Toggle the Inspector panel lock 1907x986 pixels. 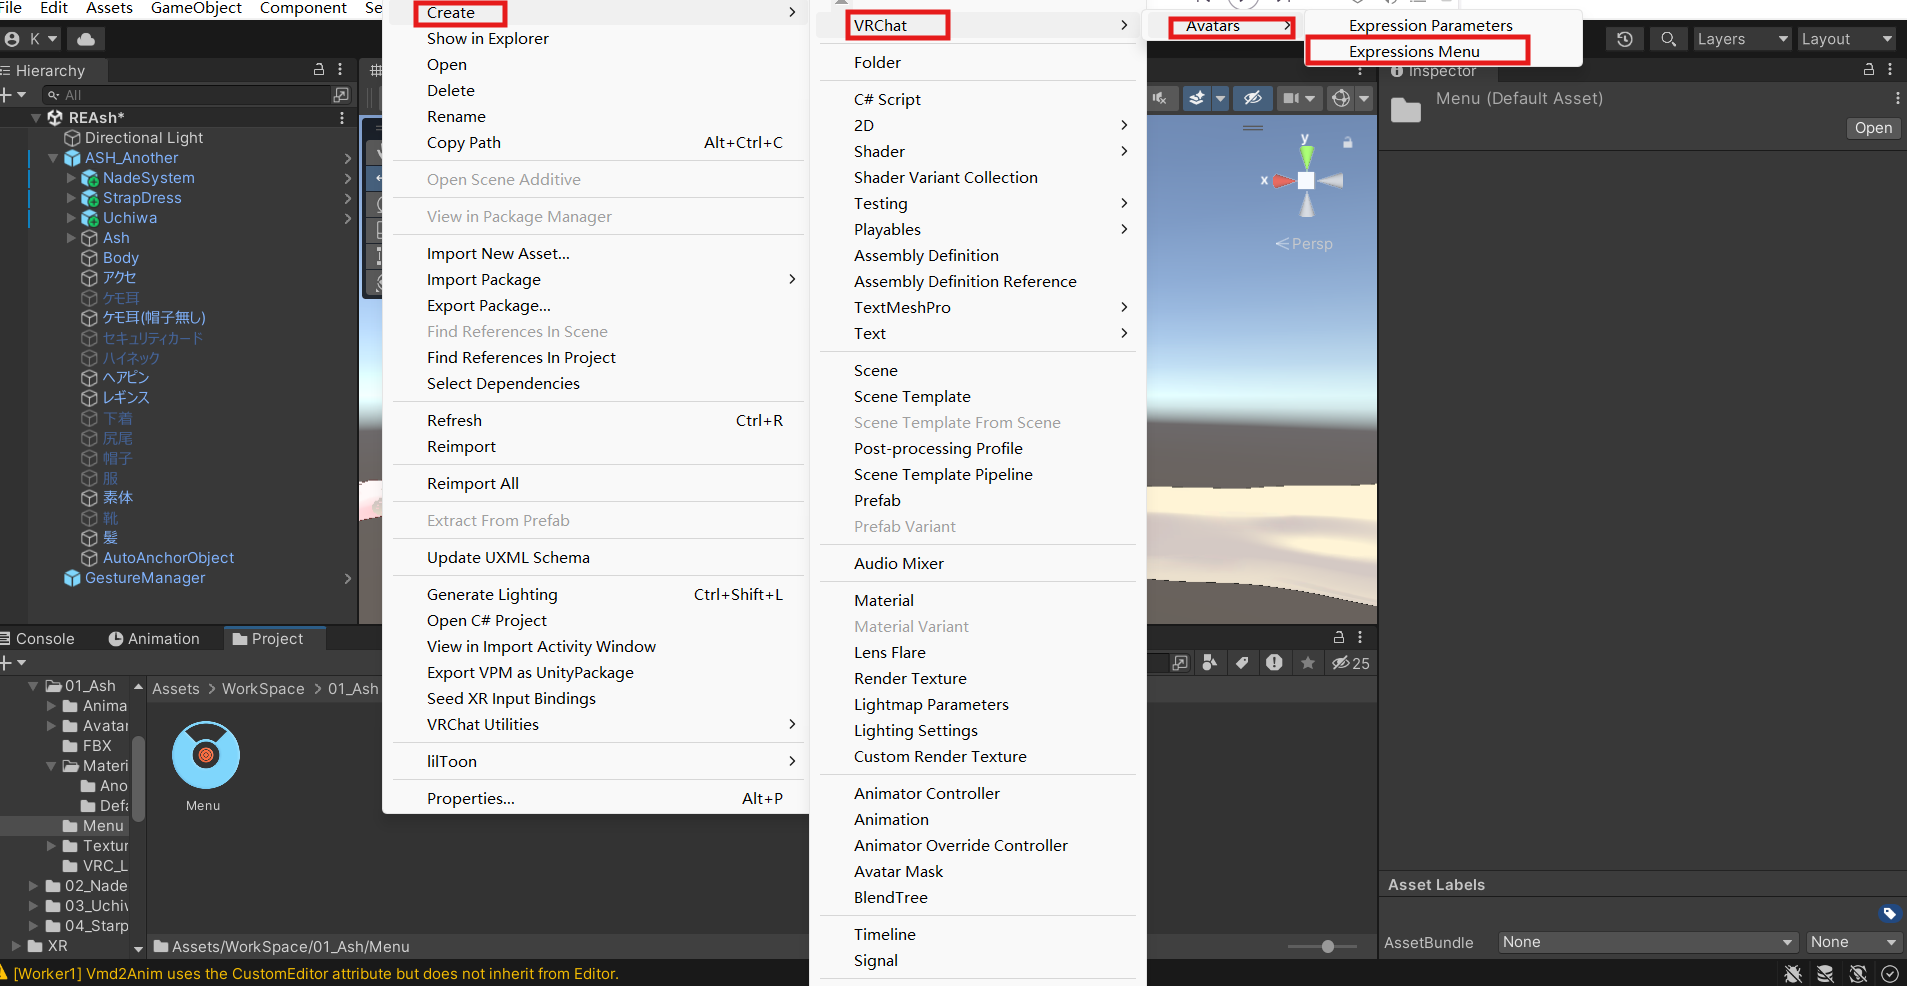pos(1868,70)
